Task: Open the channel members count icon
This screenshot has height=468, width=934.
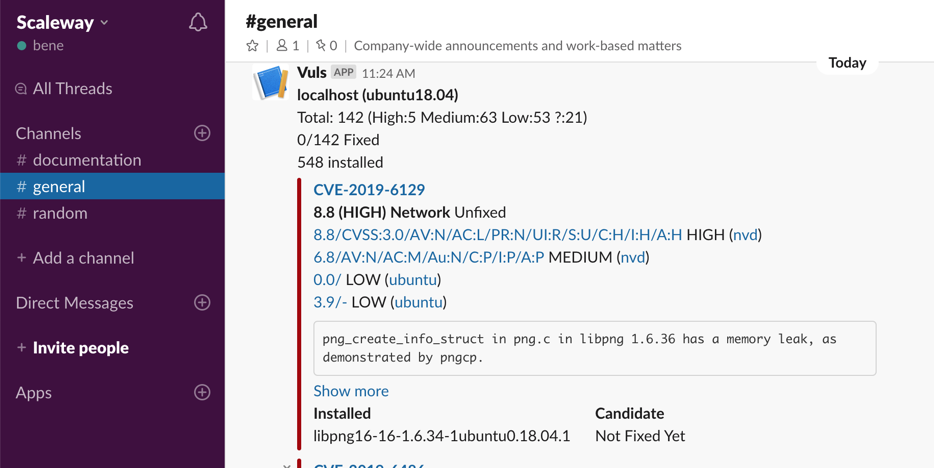Action: click(x=288, y=46)
